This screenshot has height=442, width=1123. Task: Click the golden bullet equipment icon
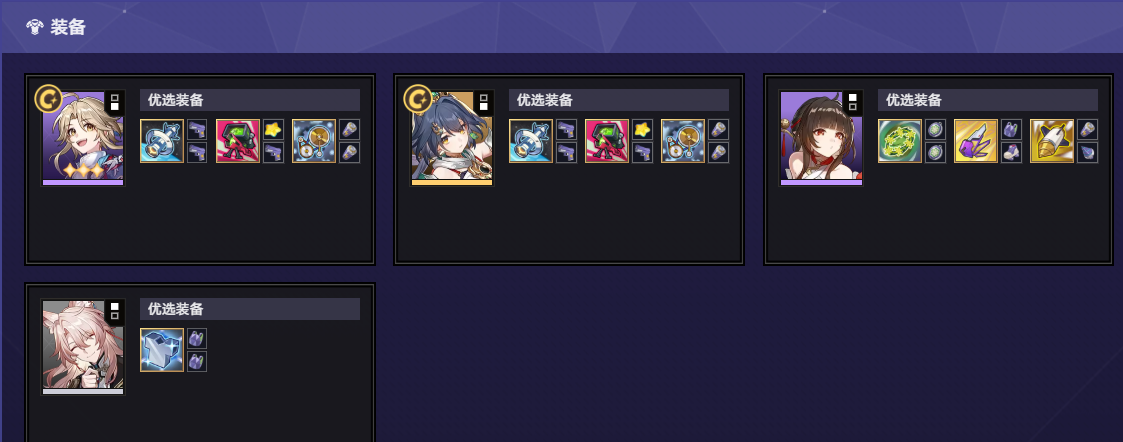coord(1052,141)
